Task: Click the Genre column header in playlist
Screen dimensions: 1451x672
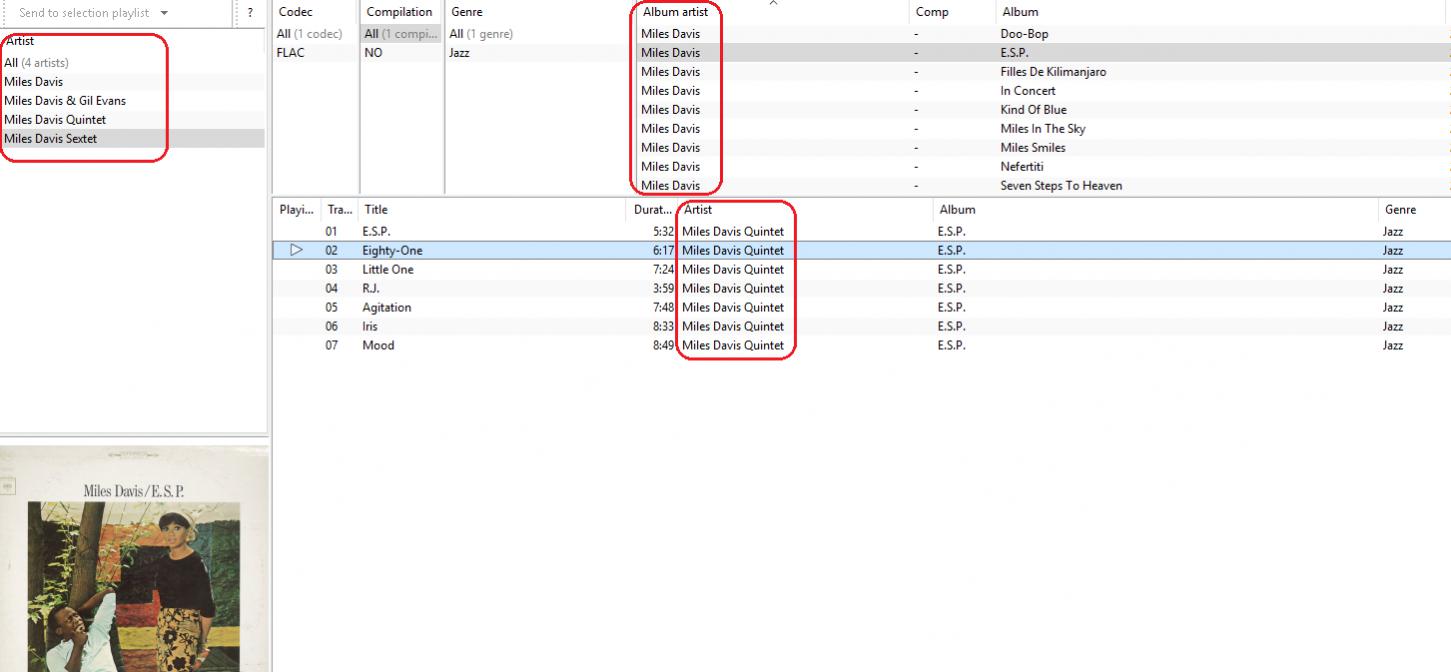Action: [1400, 210]
